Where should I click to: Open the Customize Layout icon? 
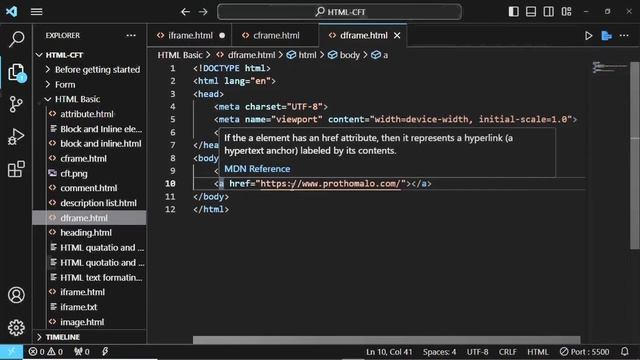[x=567, y=11]
